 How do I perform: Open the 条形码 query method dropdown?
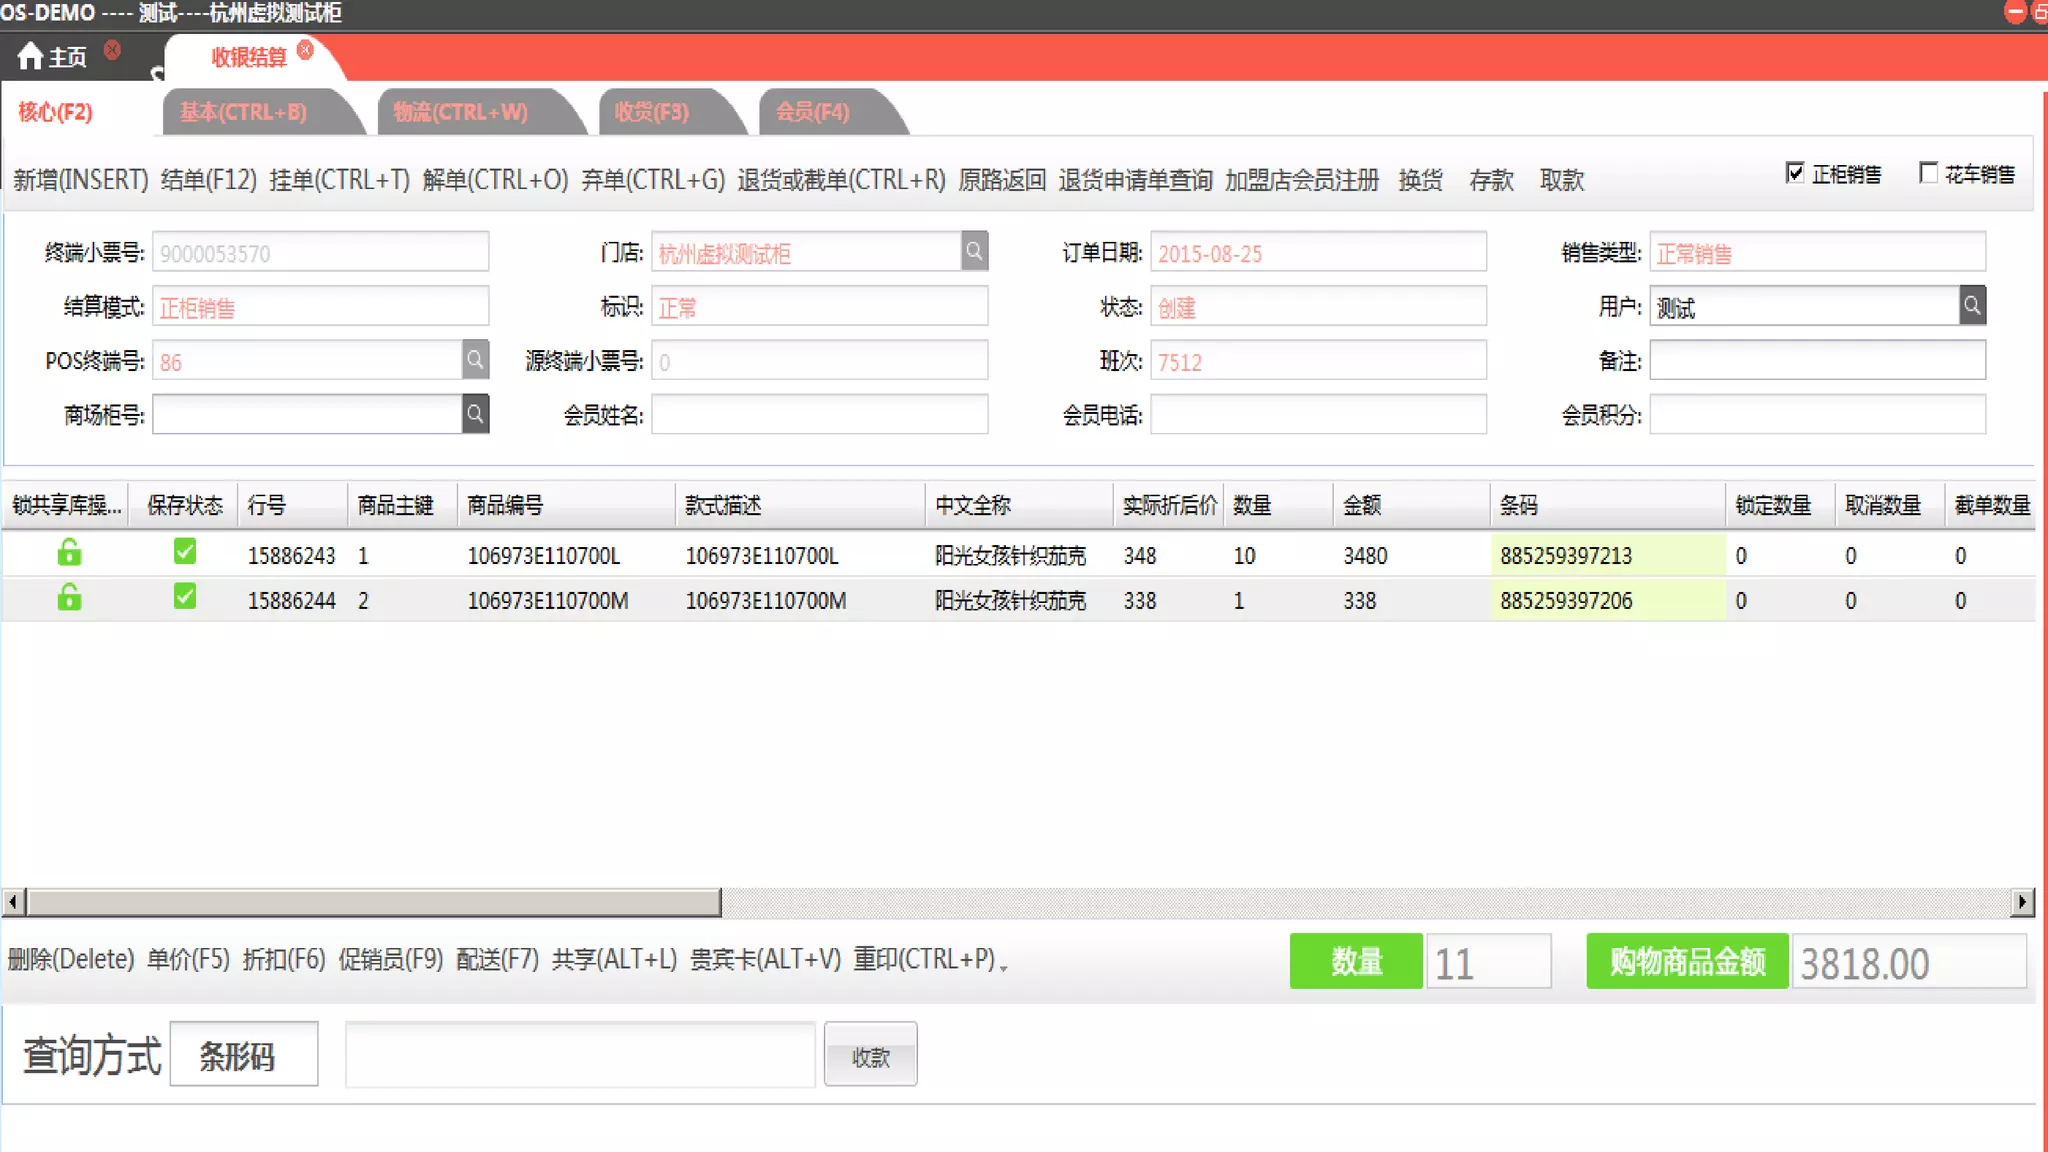pyautogui.click(x=244, y=1055)
